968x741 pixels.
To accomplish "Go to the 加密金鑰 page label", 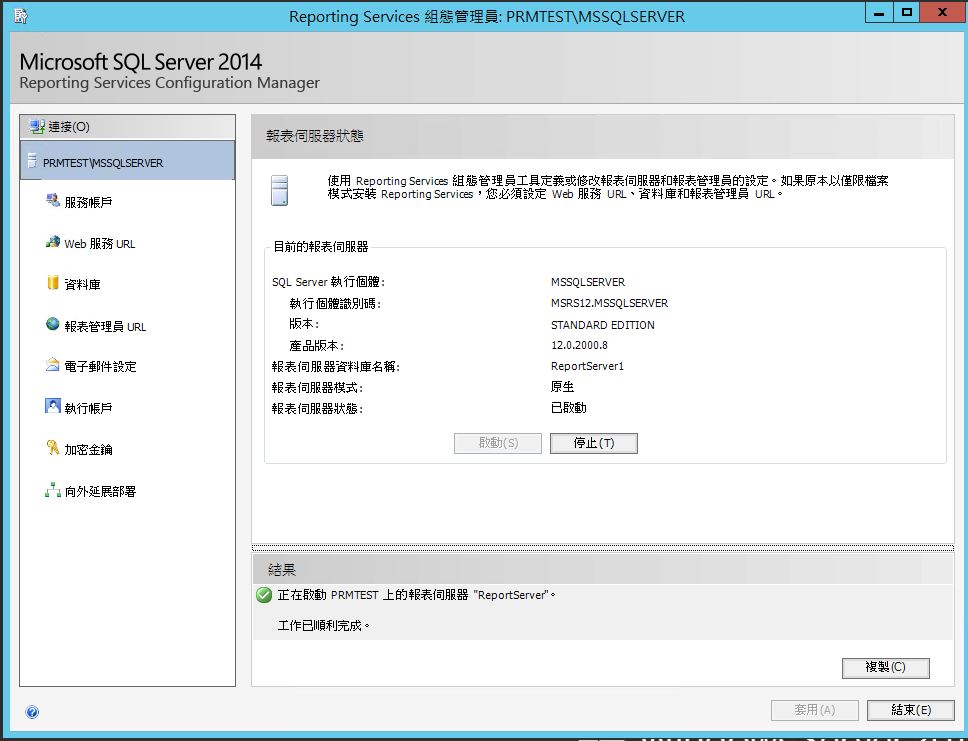I will 89,450.
